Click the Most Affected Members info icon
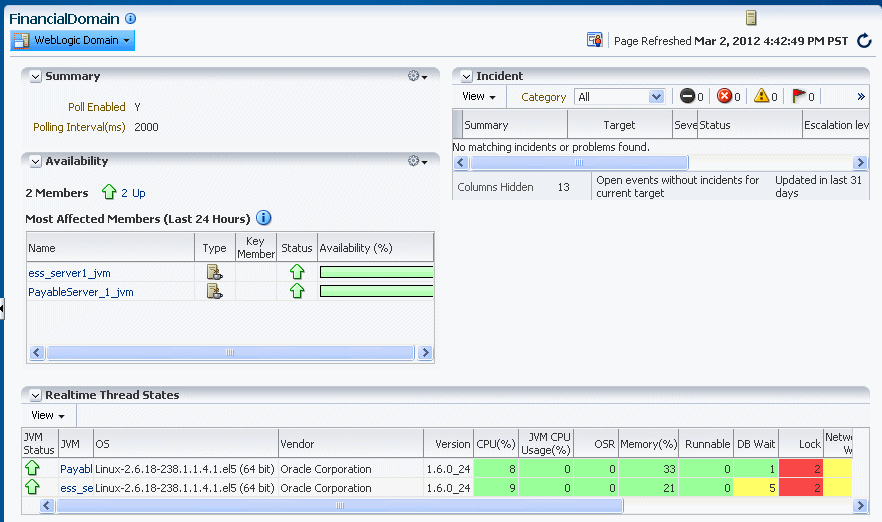882x522 pixels. 263,218
